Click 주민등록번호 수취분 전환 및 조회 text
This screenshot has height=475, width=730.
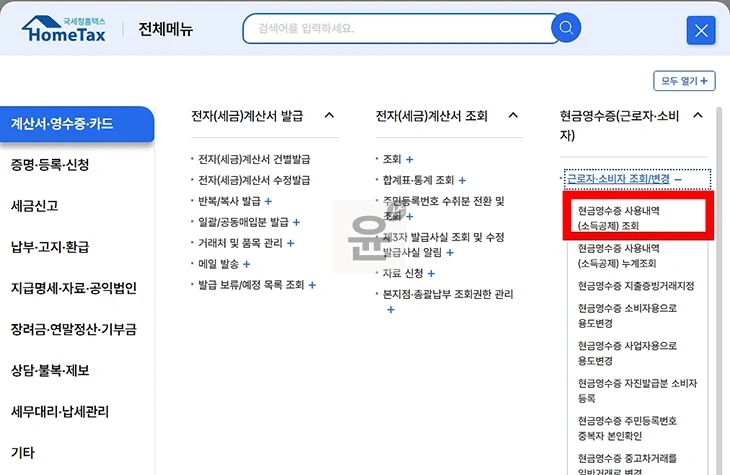tap(443, 208)
